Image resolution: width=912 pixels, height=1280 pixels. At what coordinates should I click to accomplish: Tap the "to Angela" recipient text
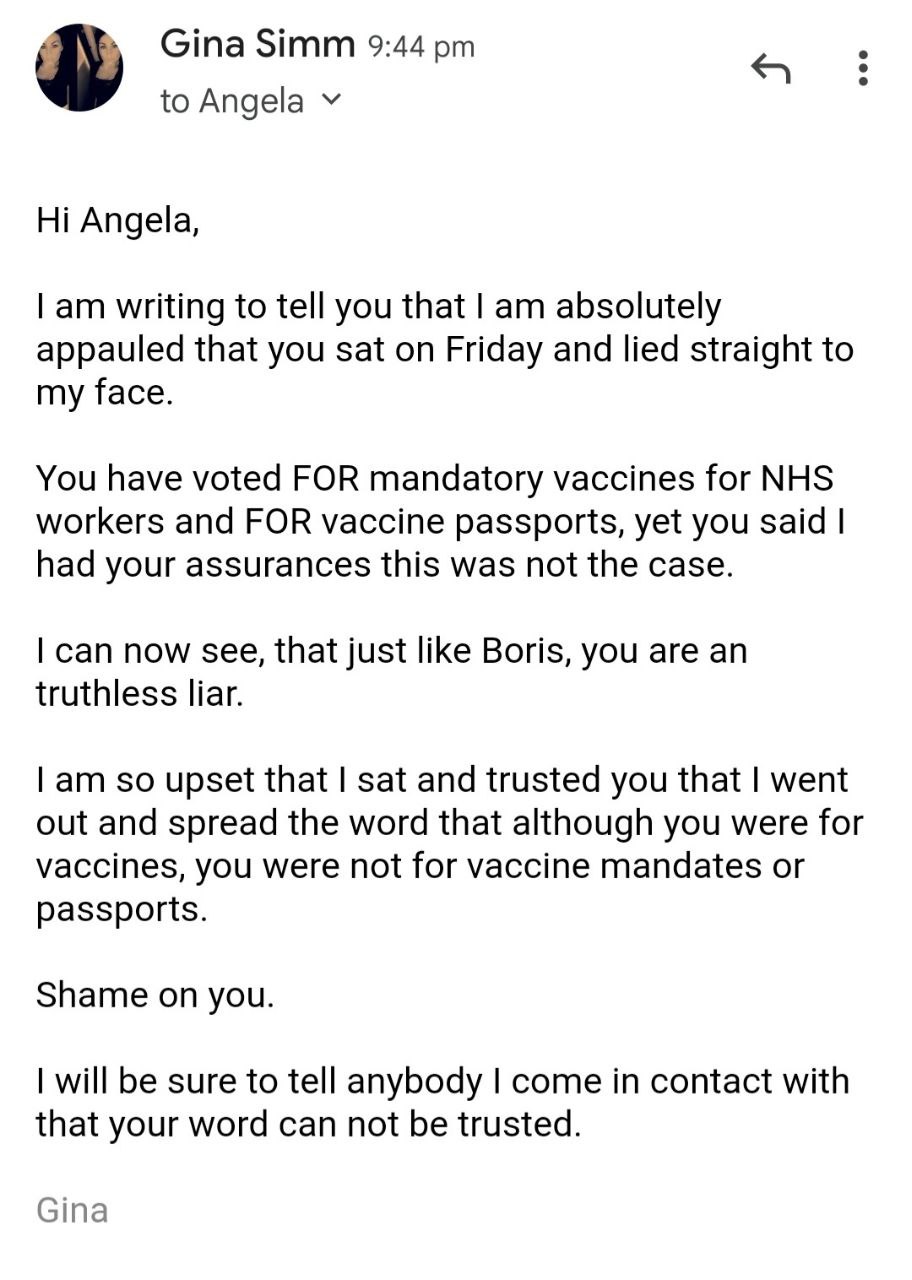(231, 101)
